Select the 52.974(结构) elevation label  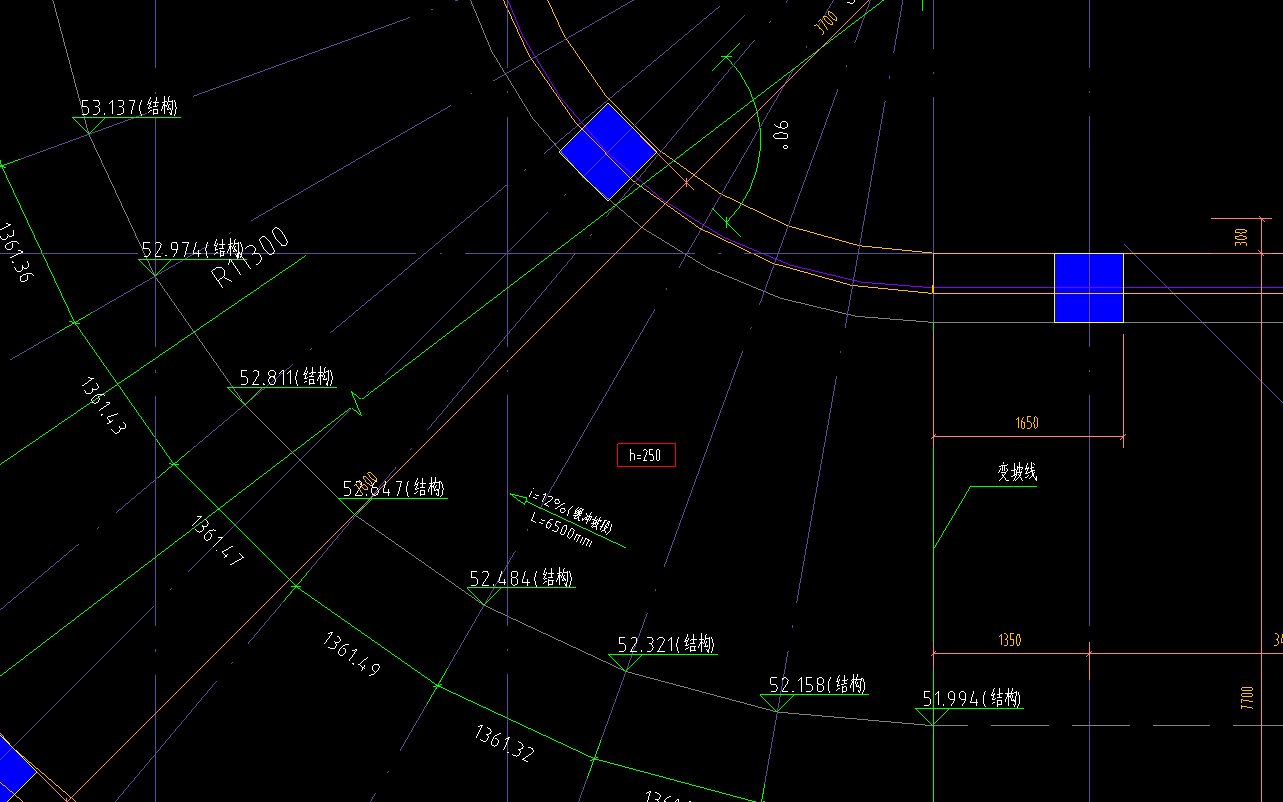click(192, 249)
